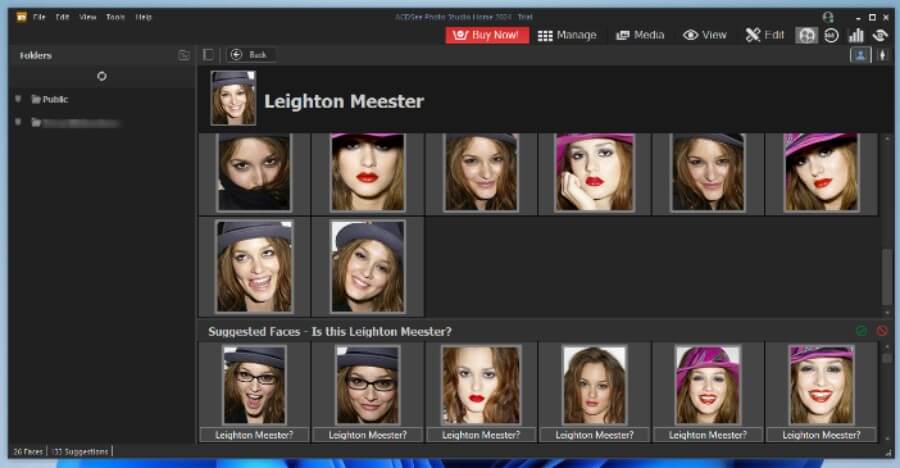
Task: Open the Dashboard bar chart icon
Action: click(x=856, y=35)
